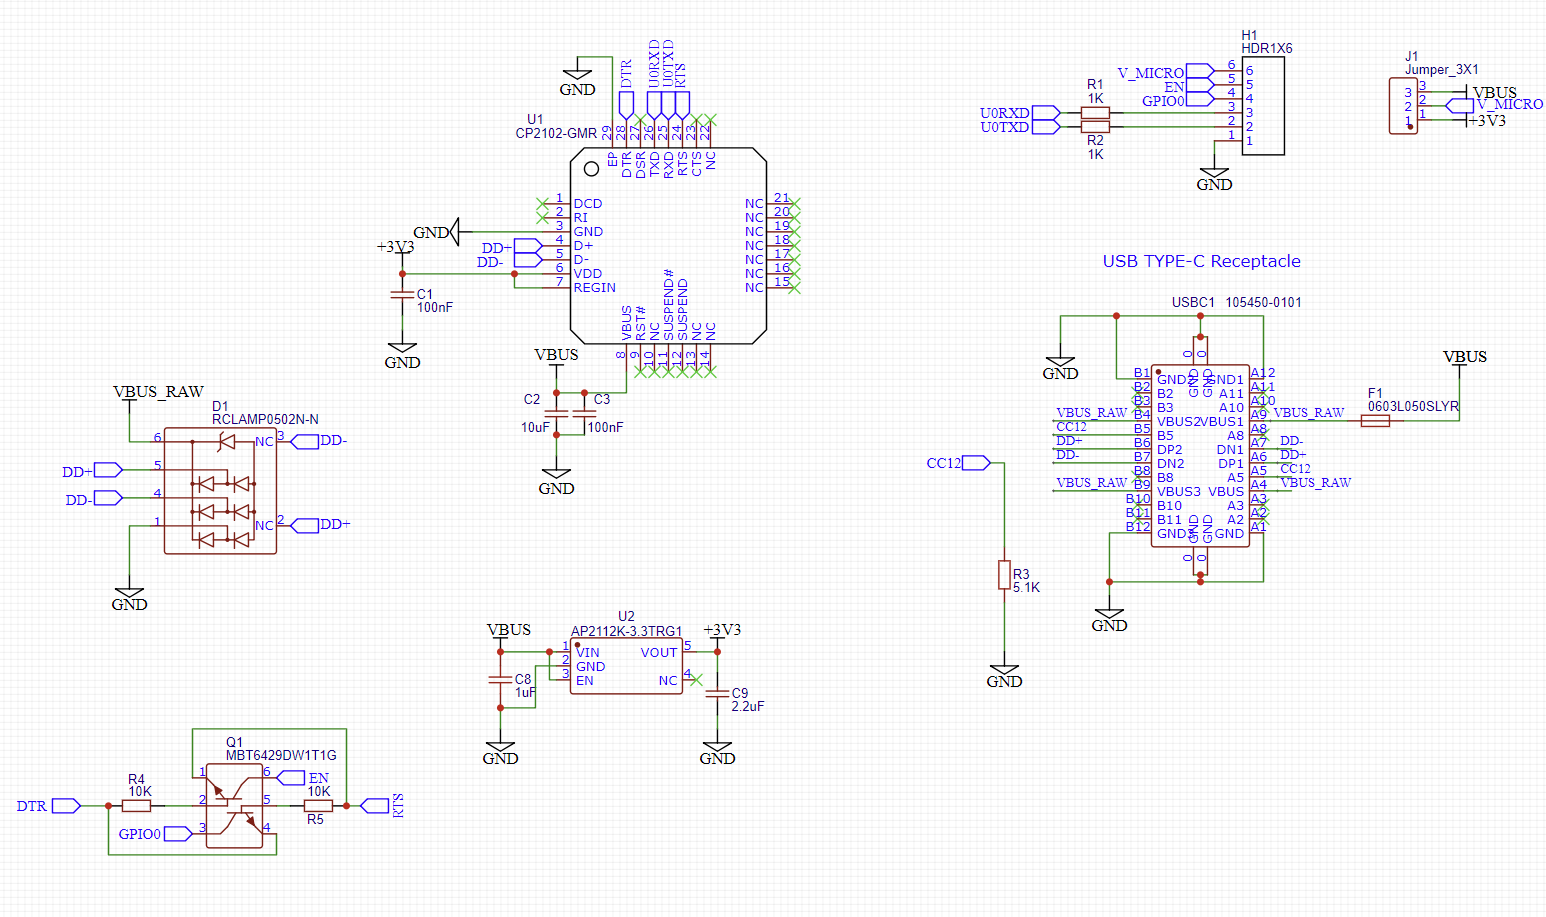Click the +3V3 label at J1
Viewport: 1546px width, 917px height.
[x=1486, y=120]
